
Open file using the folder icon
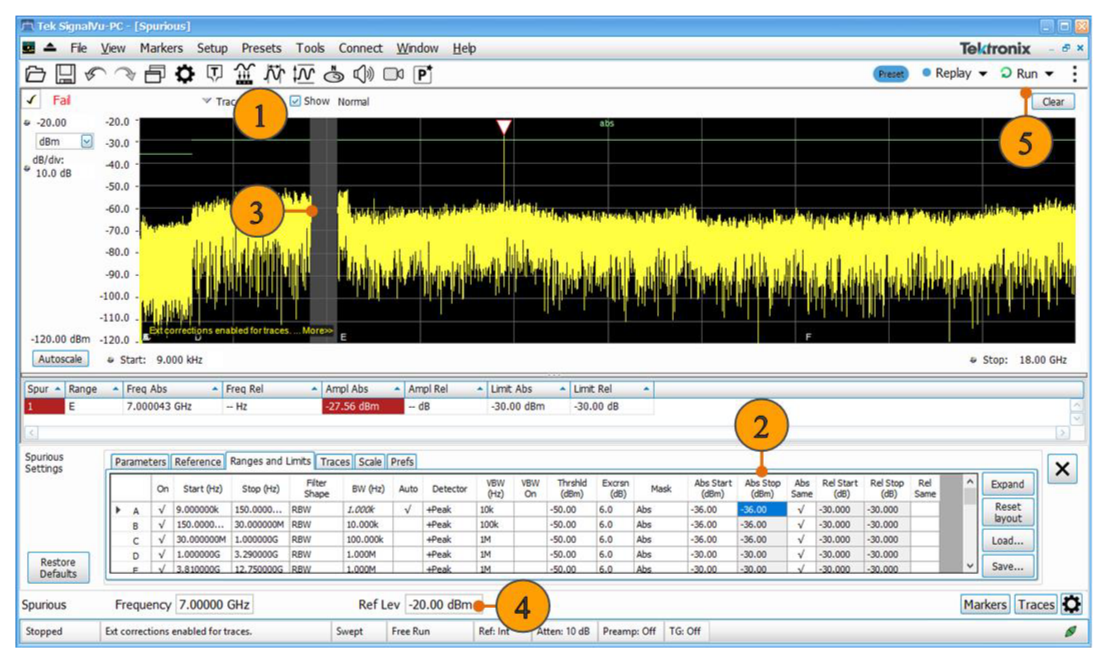[36, 74]
